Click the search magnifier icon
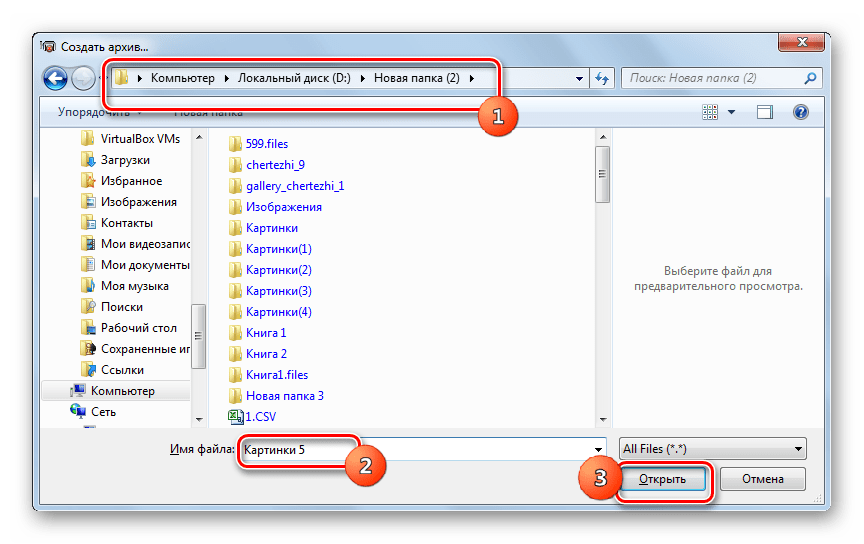Viewport: 864px width, 544px height. pyautogui.click(x=810, y=78)
